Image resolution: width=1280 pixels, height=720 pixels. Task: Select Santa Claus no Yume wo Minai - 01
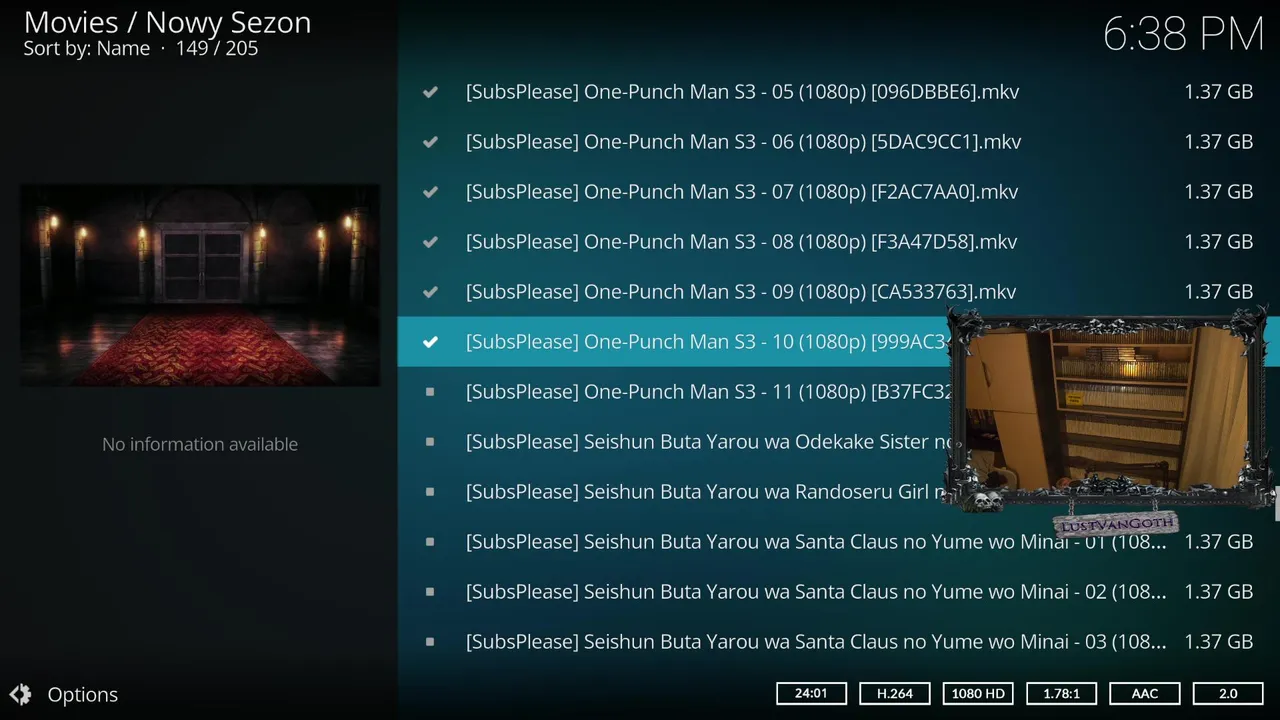838,542
